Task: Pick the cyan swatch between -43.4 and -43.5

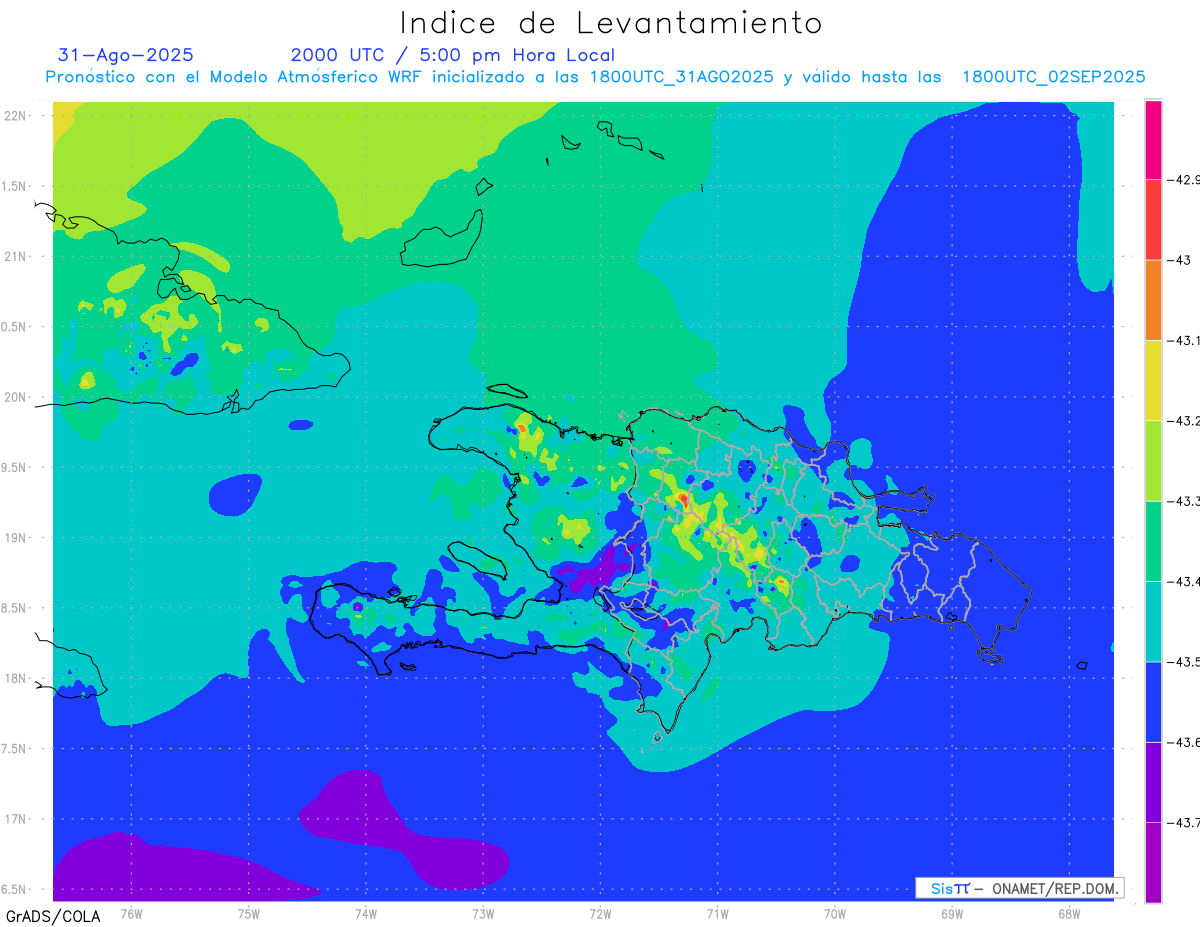Action: click(x=1153, y=622)
